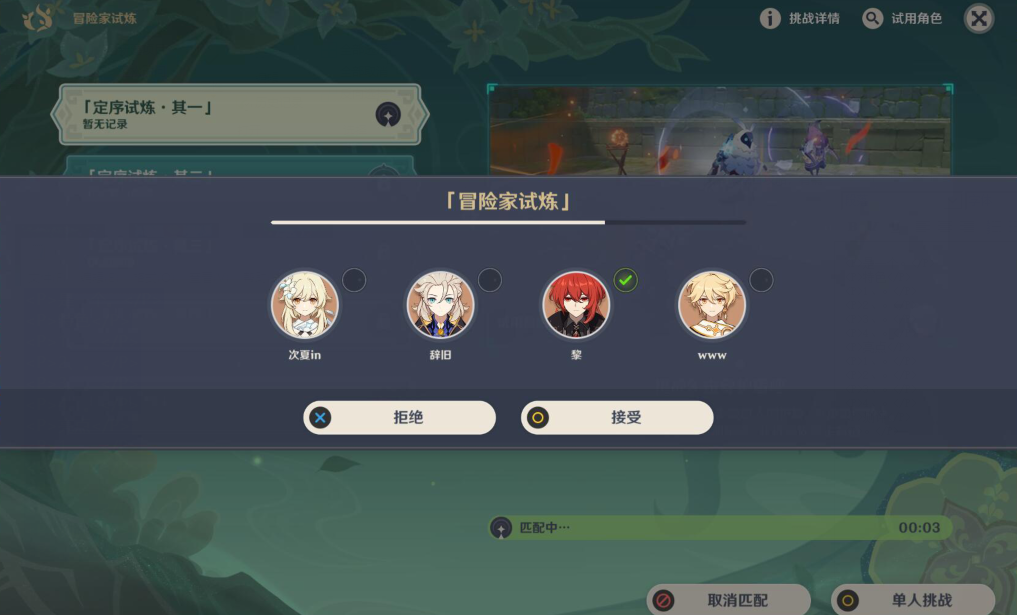Cancel matchmaking via 取消匹配

coord(728,599)
